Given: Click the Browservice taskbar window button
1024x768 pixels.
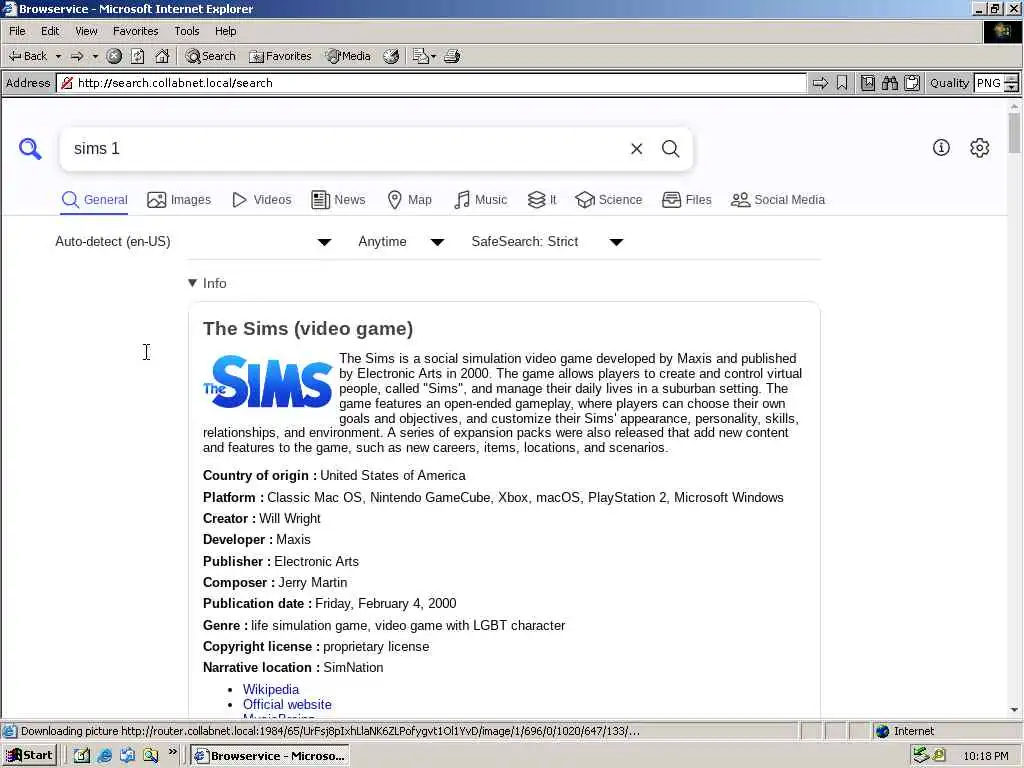Looking at the screenshot, I should coord(270,756).
